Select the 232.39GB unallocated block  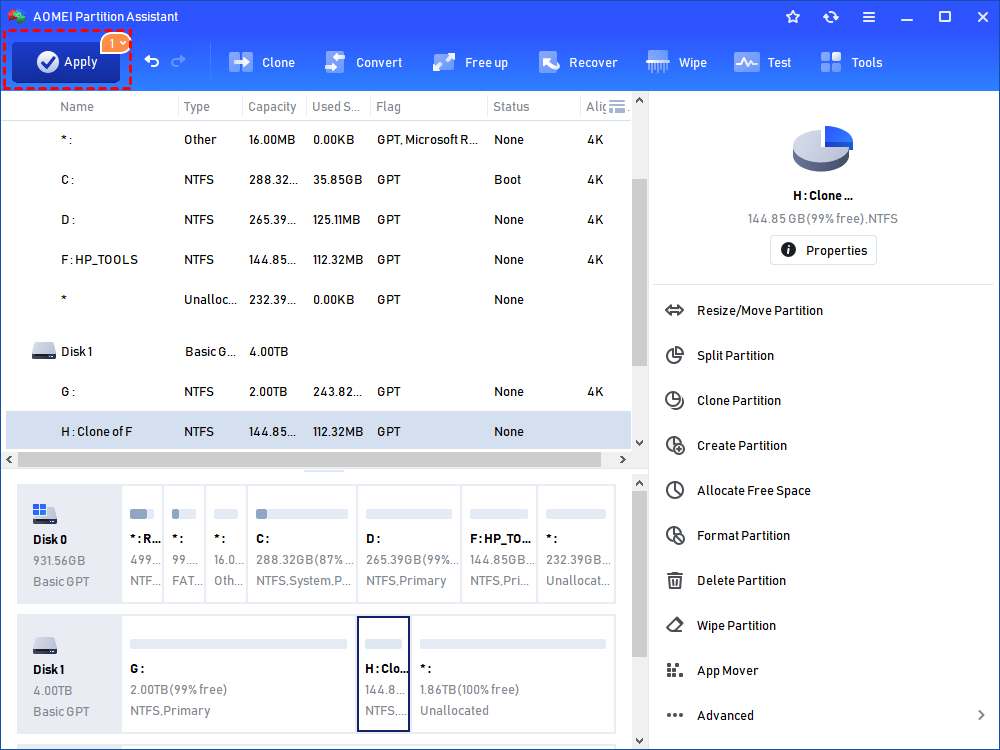click(x=576, y=544)
